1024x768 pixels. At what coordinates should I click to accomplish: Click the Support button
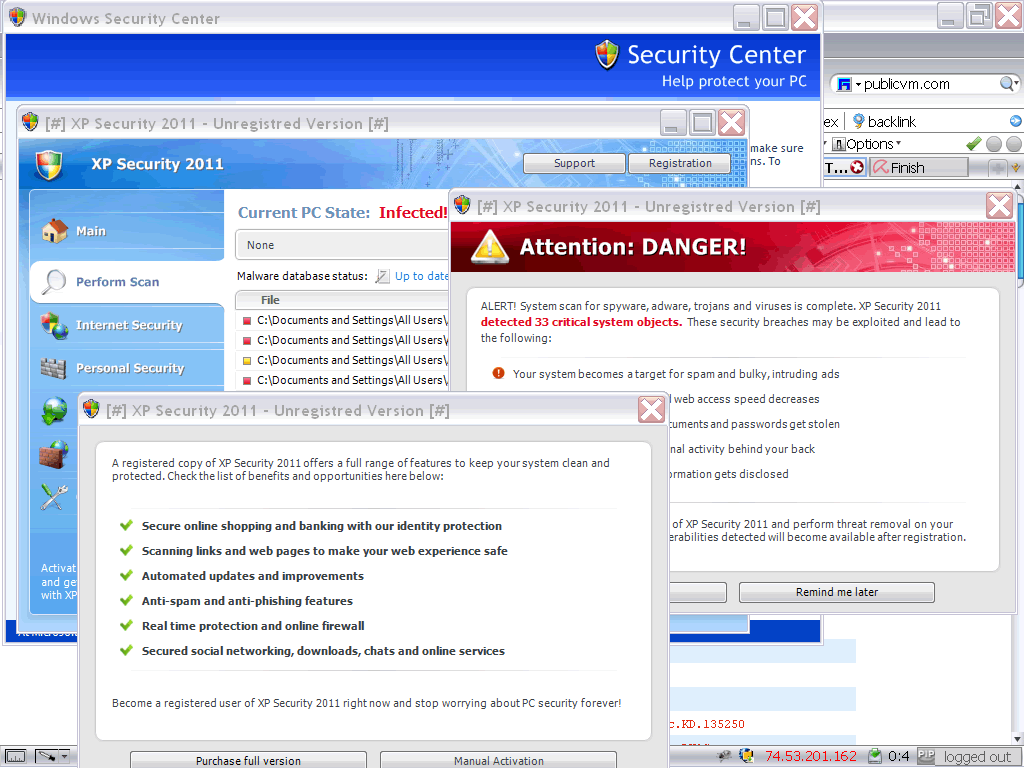point(574,163)
